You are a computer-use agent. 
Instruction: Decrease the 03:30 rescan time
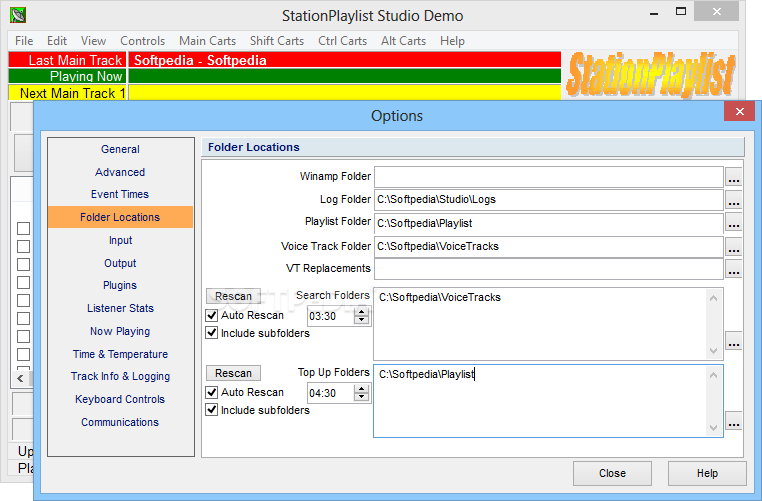361,320
